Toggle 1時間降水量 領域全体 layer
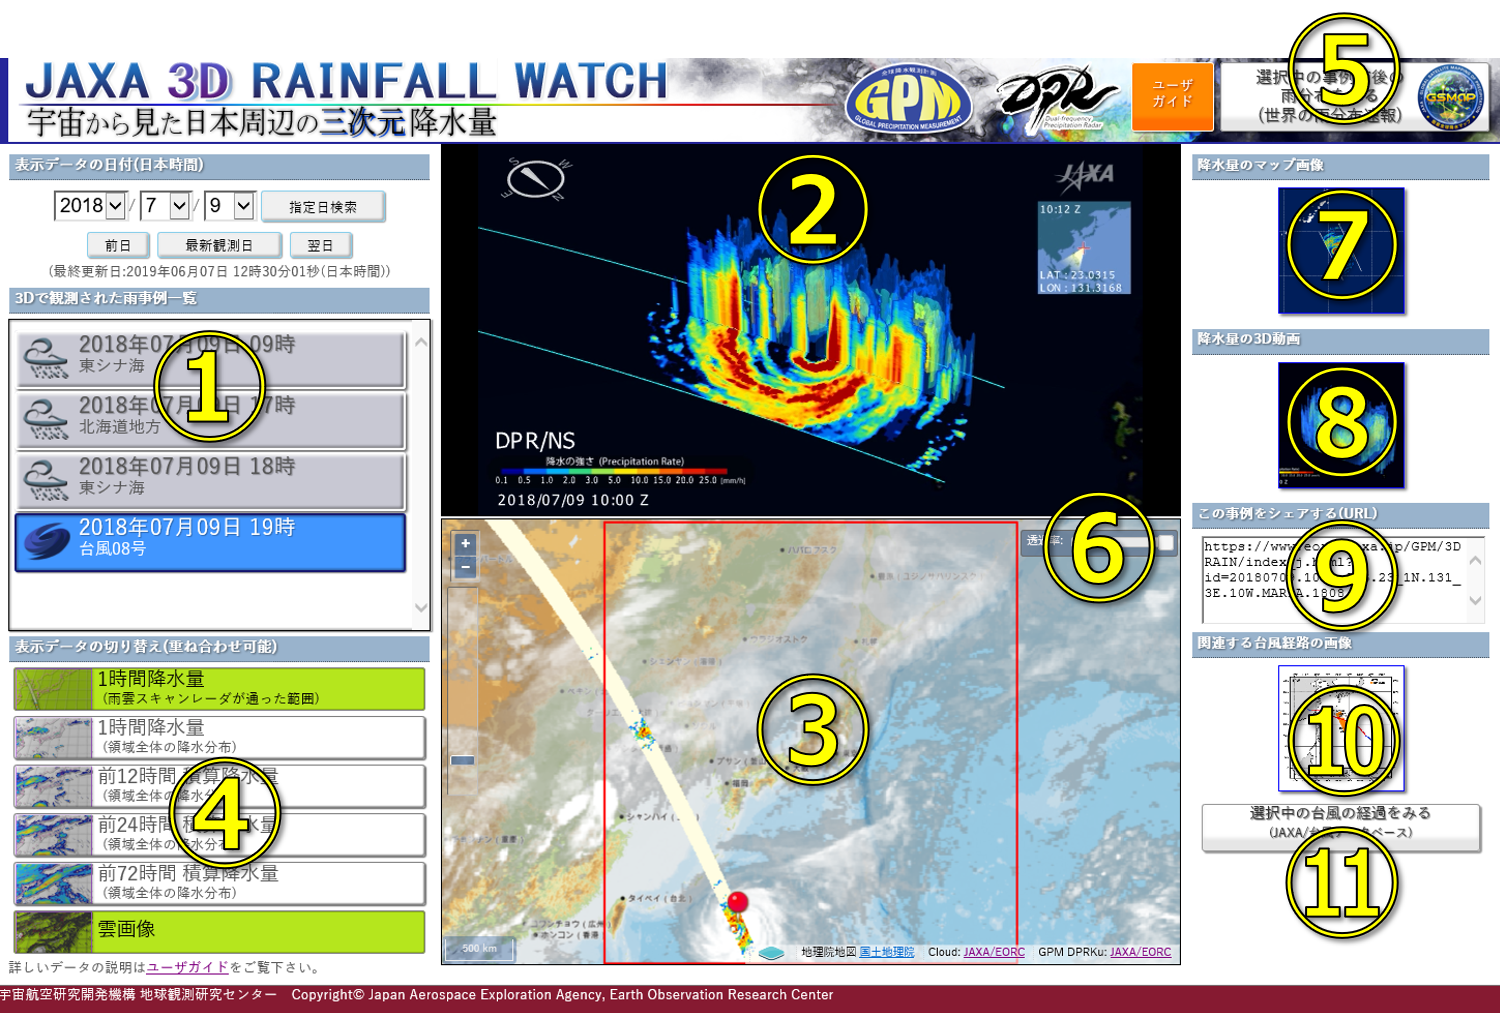 click(219, 737)
